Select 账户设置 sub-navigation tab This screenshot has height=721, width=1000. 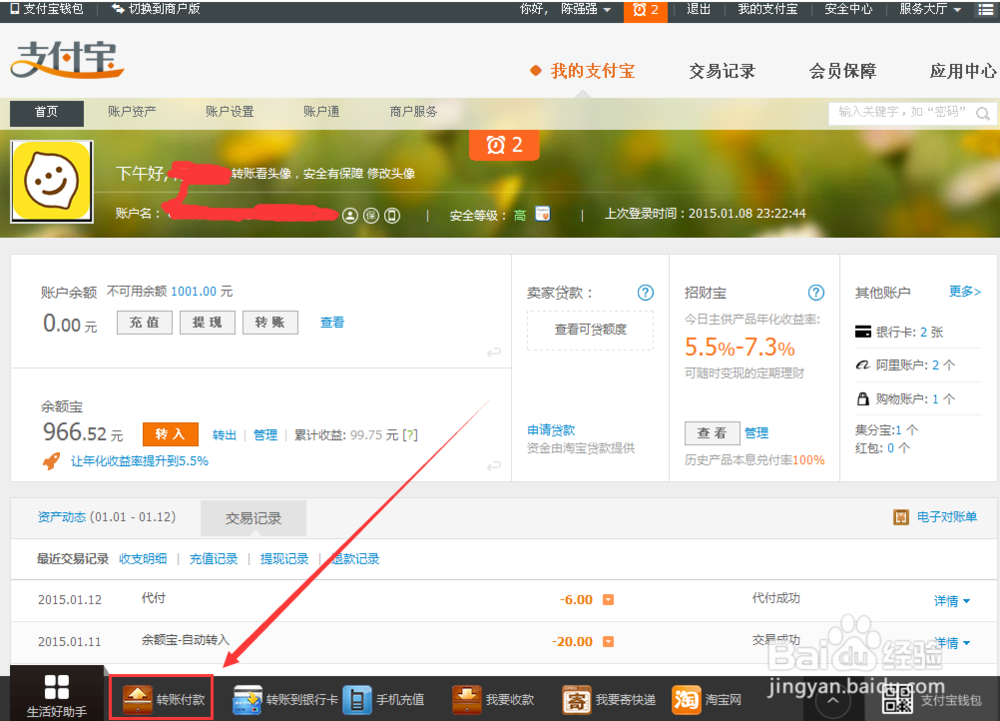pos(230,112)
